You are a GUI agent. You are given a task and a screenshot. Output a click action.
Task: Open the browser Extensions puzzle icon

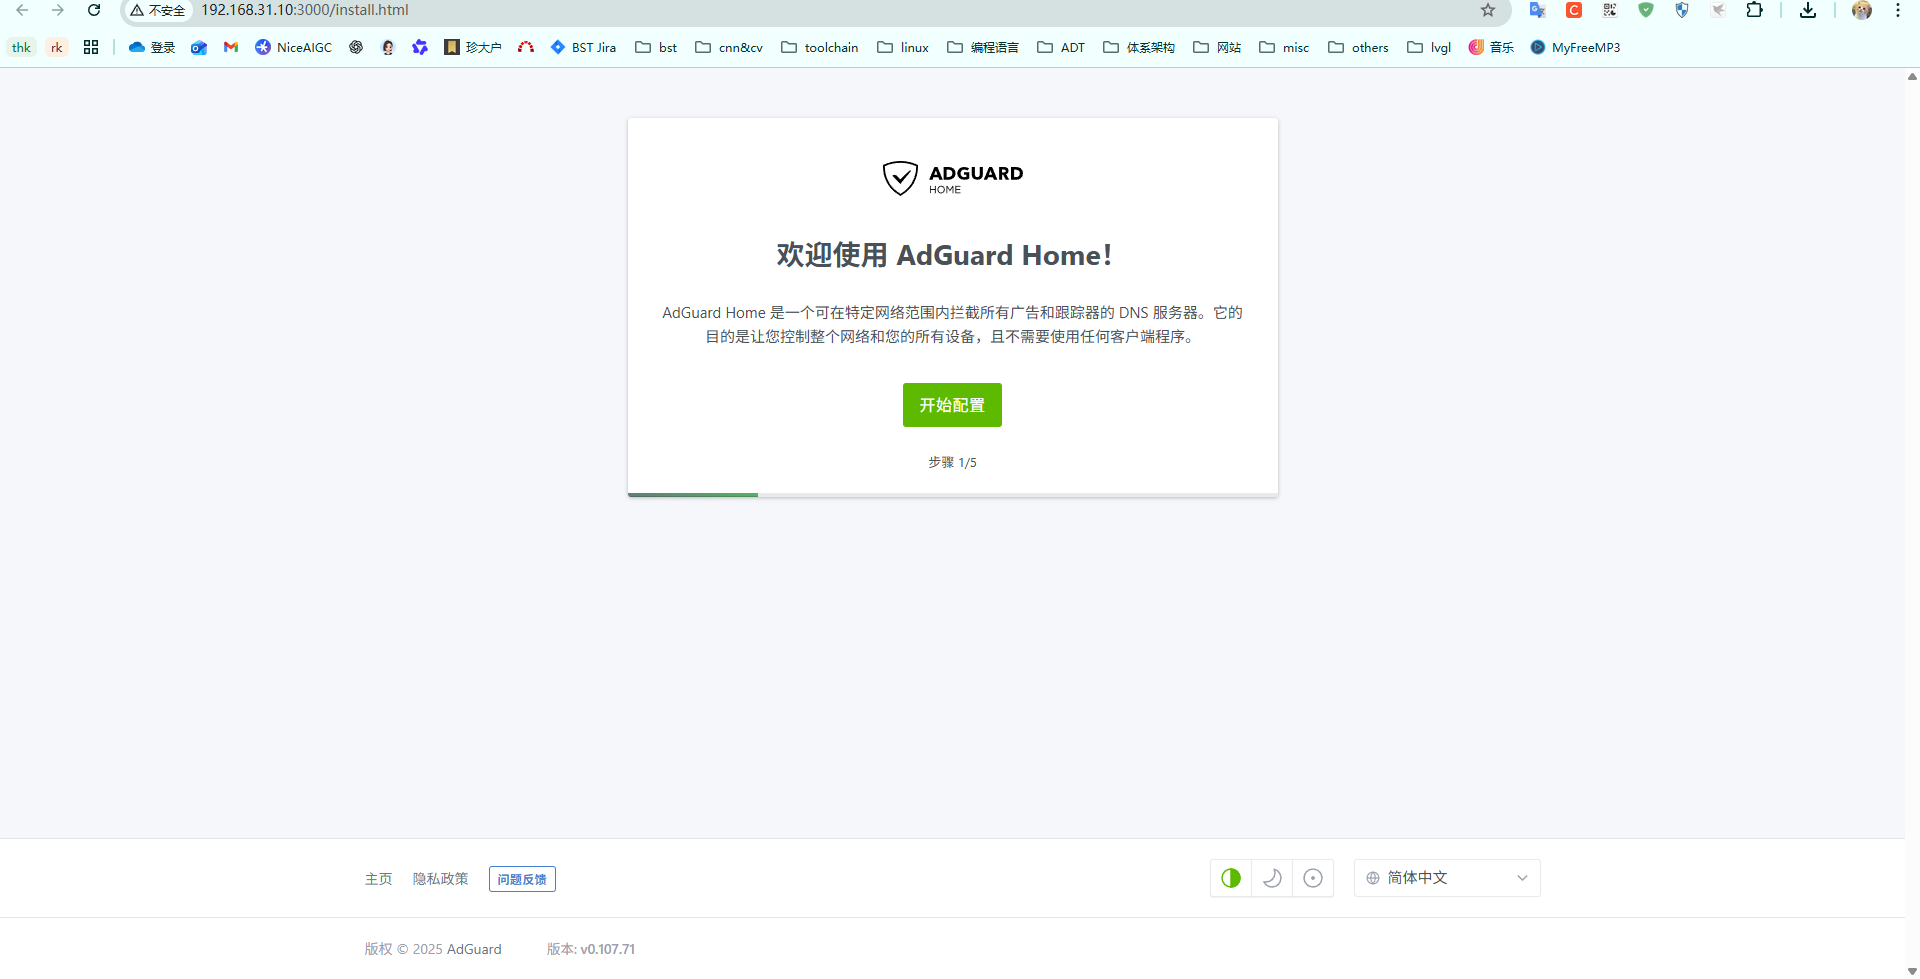pyautogui.click(x=1754, y=10)
